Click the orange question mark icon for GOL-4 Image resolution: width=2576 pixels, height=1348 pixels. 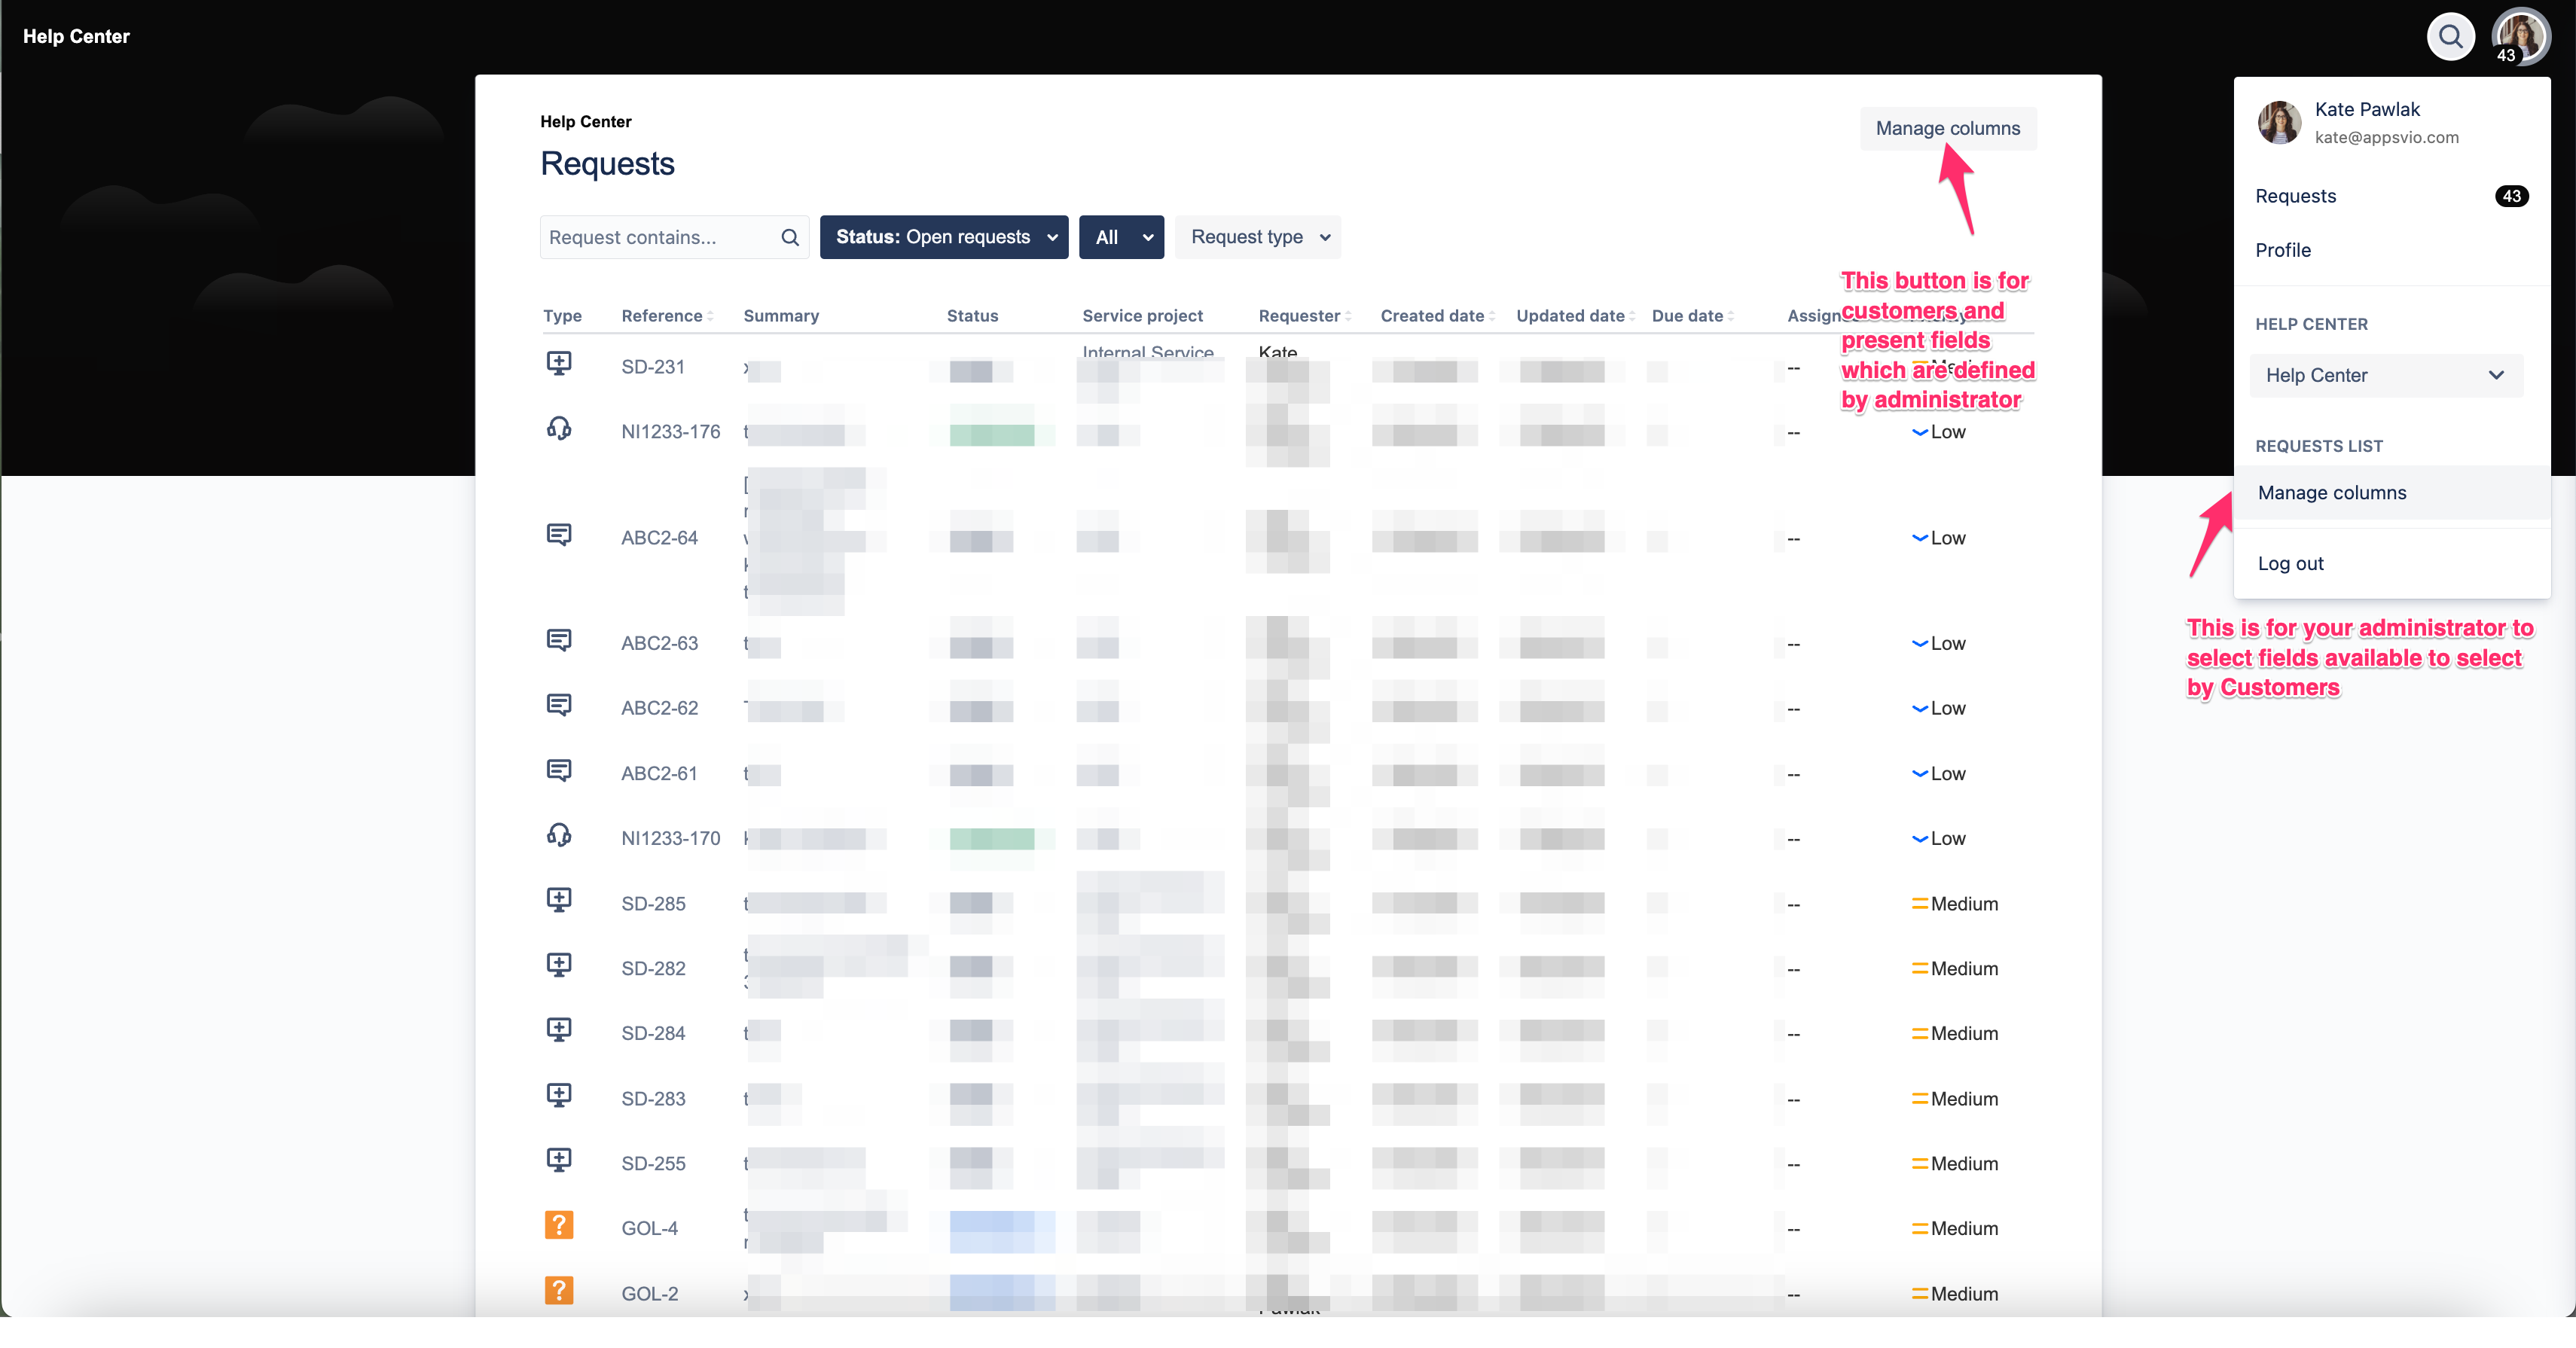pyautogui.click(x=559, y=1225)
